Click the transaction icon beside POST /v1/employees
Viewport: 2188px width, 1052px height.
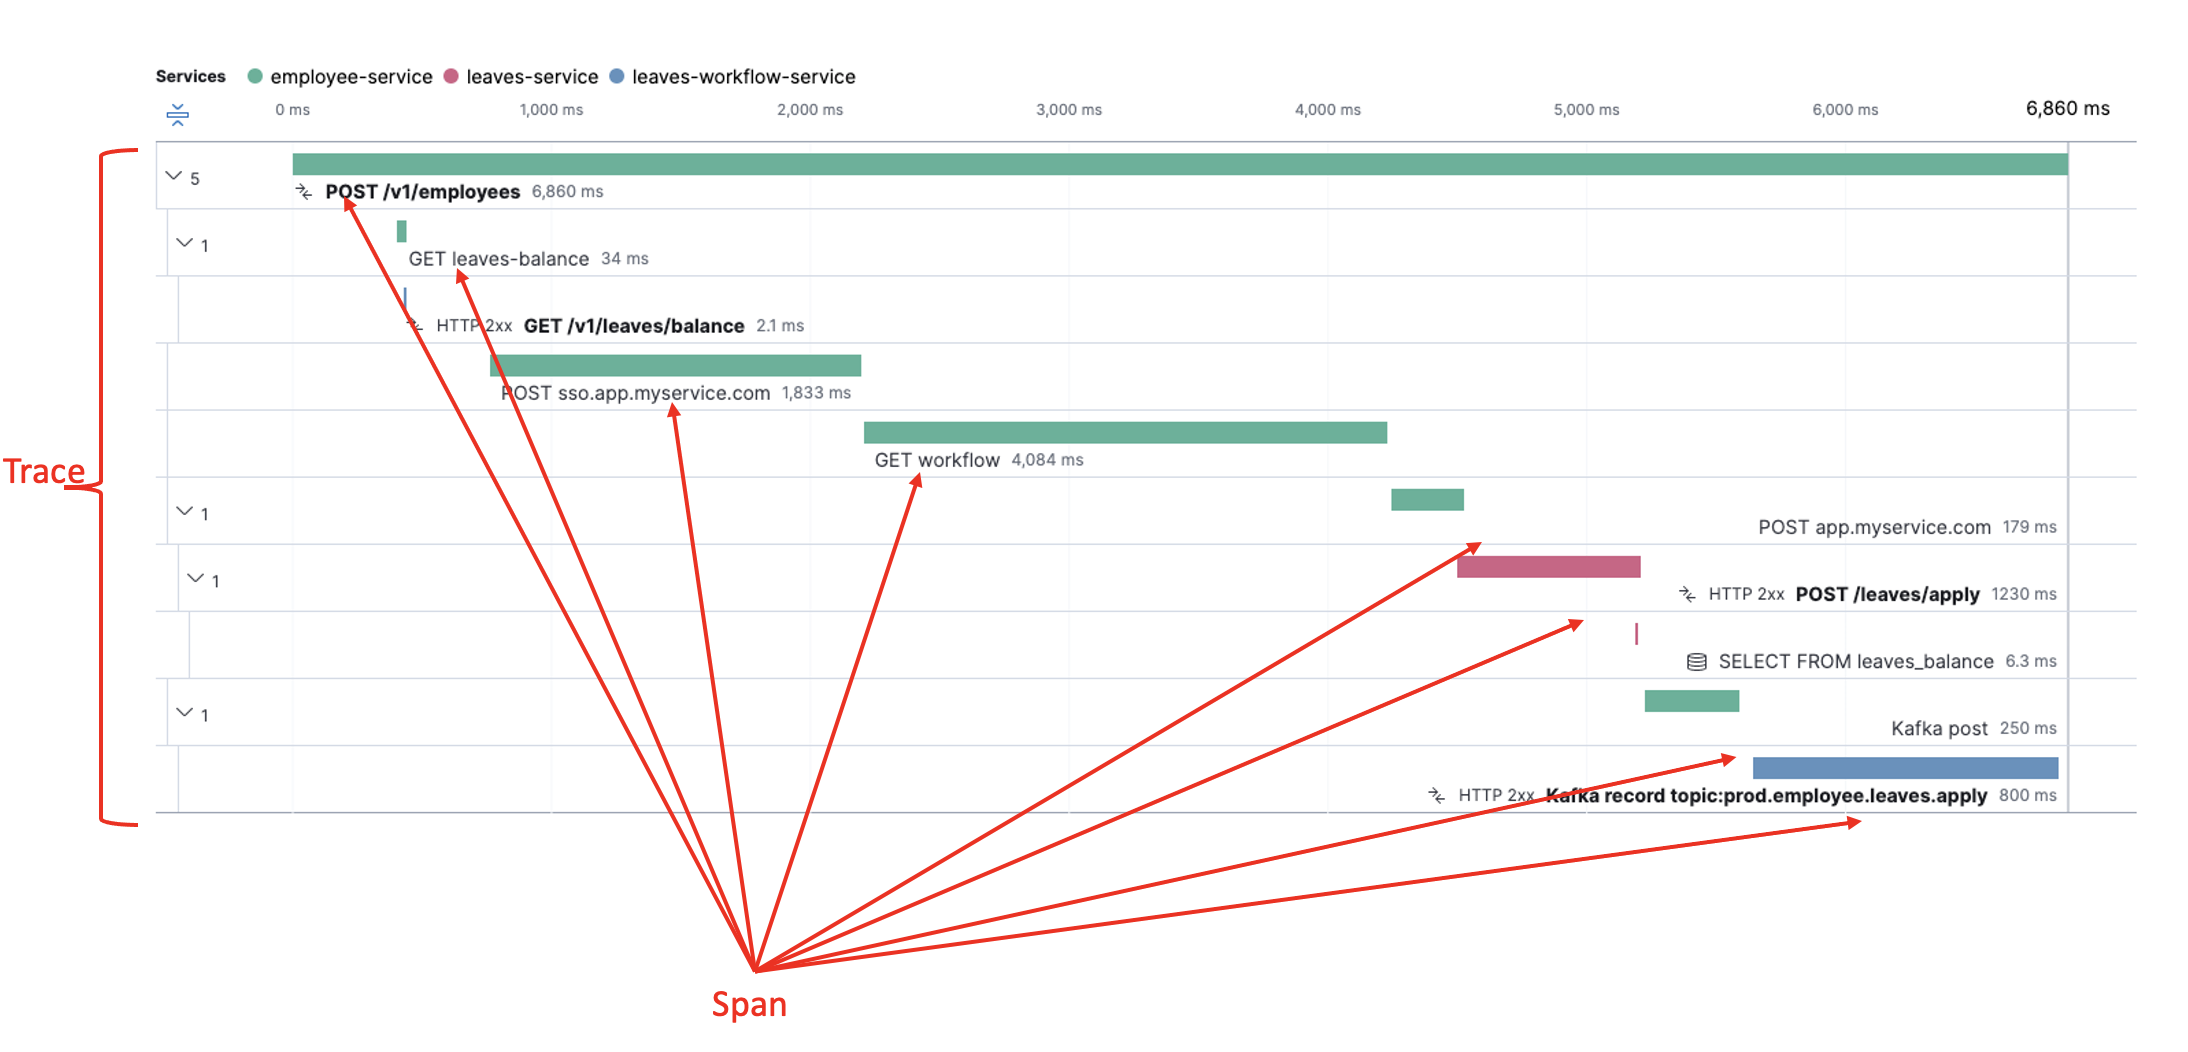click(304, 191)
